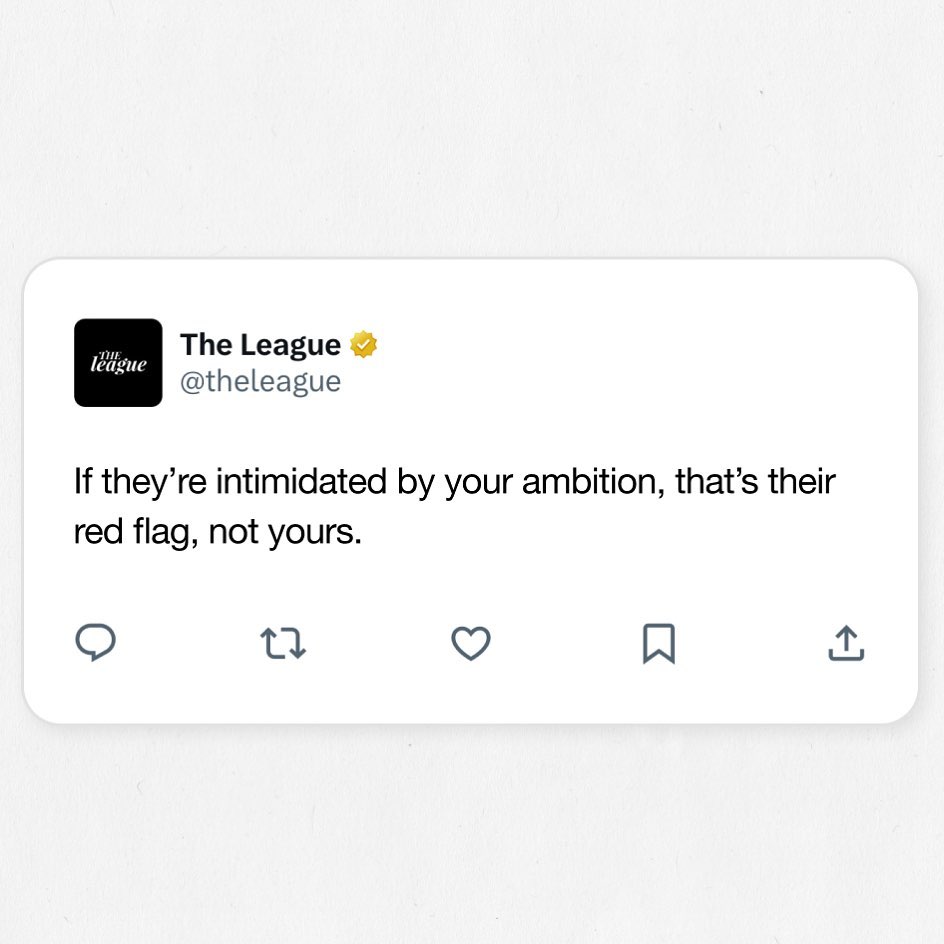944x944 pixels.
Task: Toggle the bookmark ribbon to save the post
Action: click(659, 644)
